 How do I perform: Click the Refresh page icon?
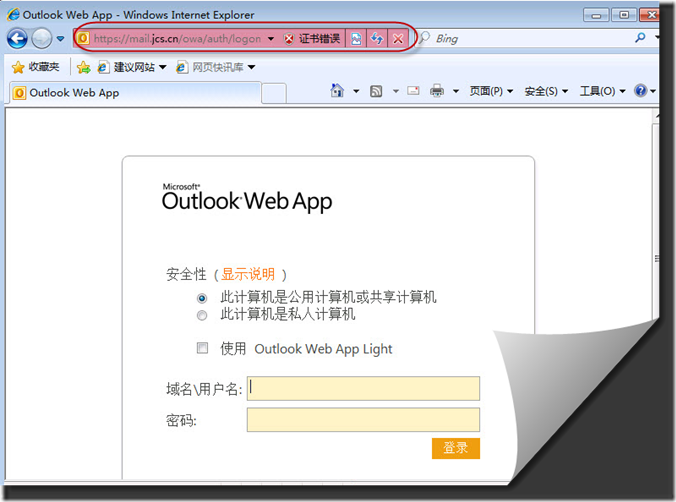[377, 39]
